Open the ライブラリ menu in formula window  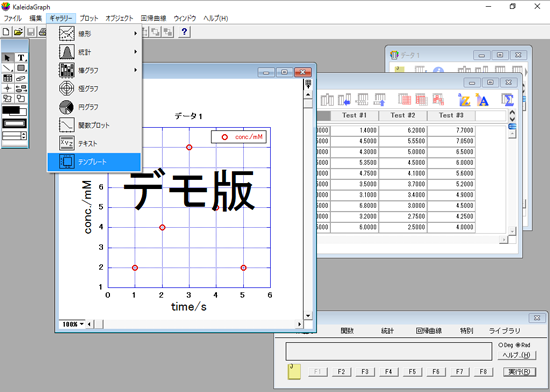504,331
